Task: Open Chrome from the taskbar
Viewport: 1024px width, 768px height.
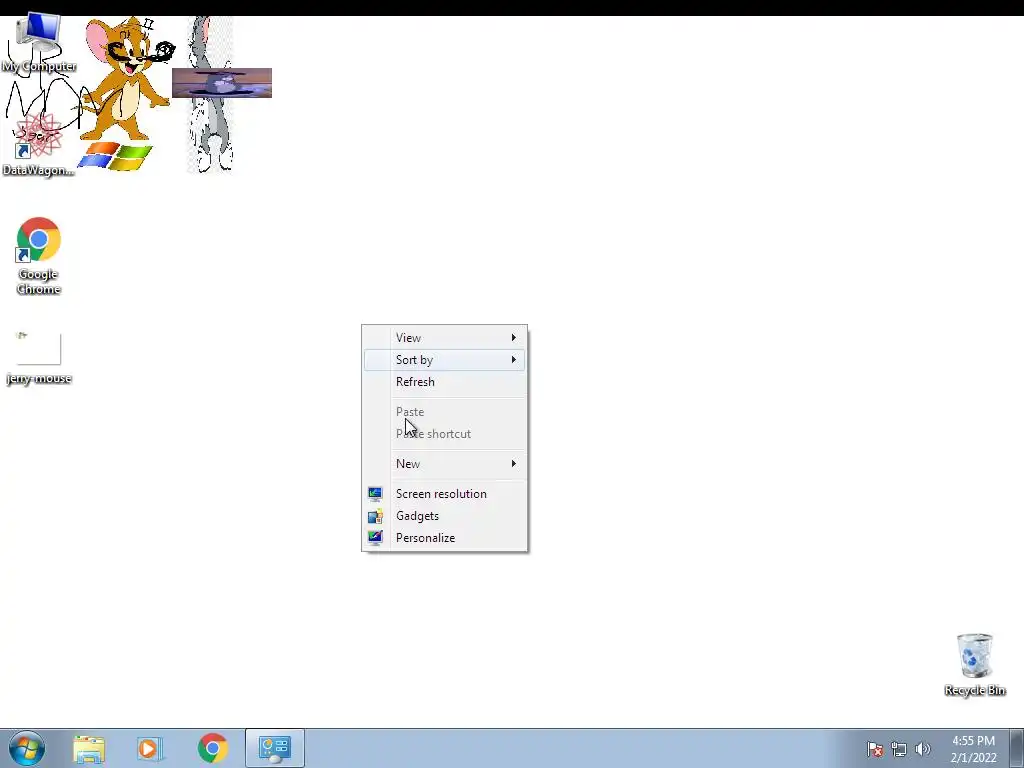Action: click(212, 748)
